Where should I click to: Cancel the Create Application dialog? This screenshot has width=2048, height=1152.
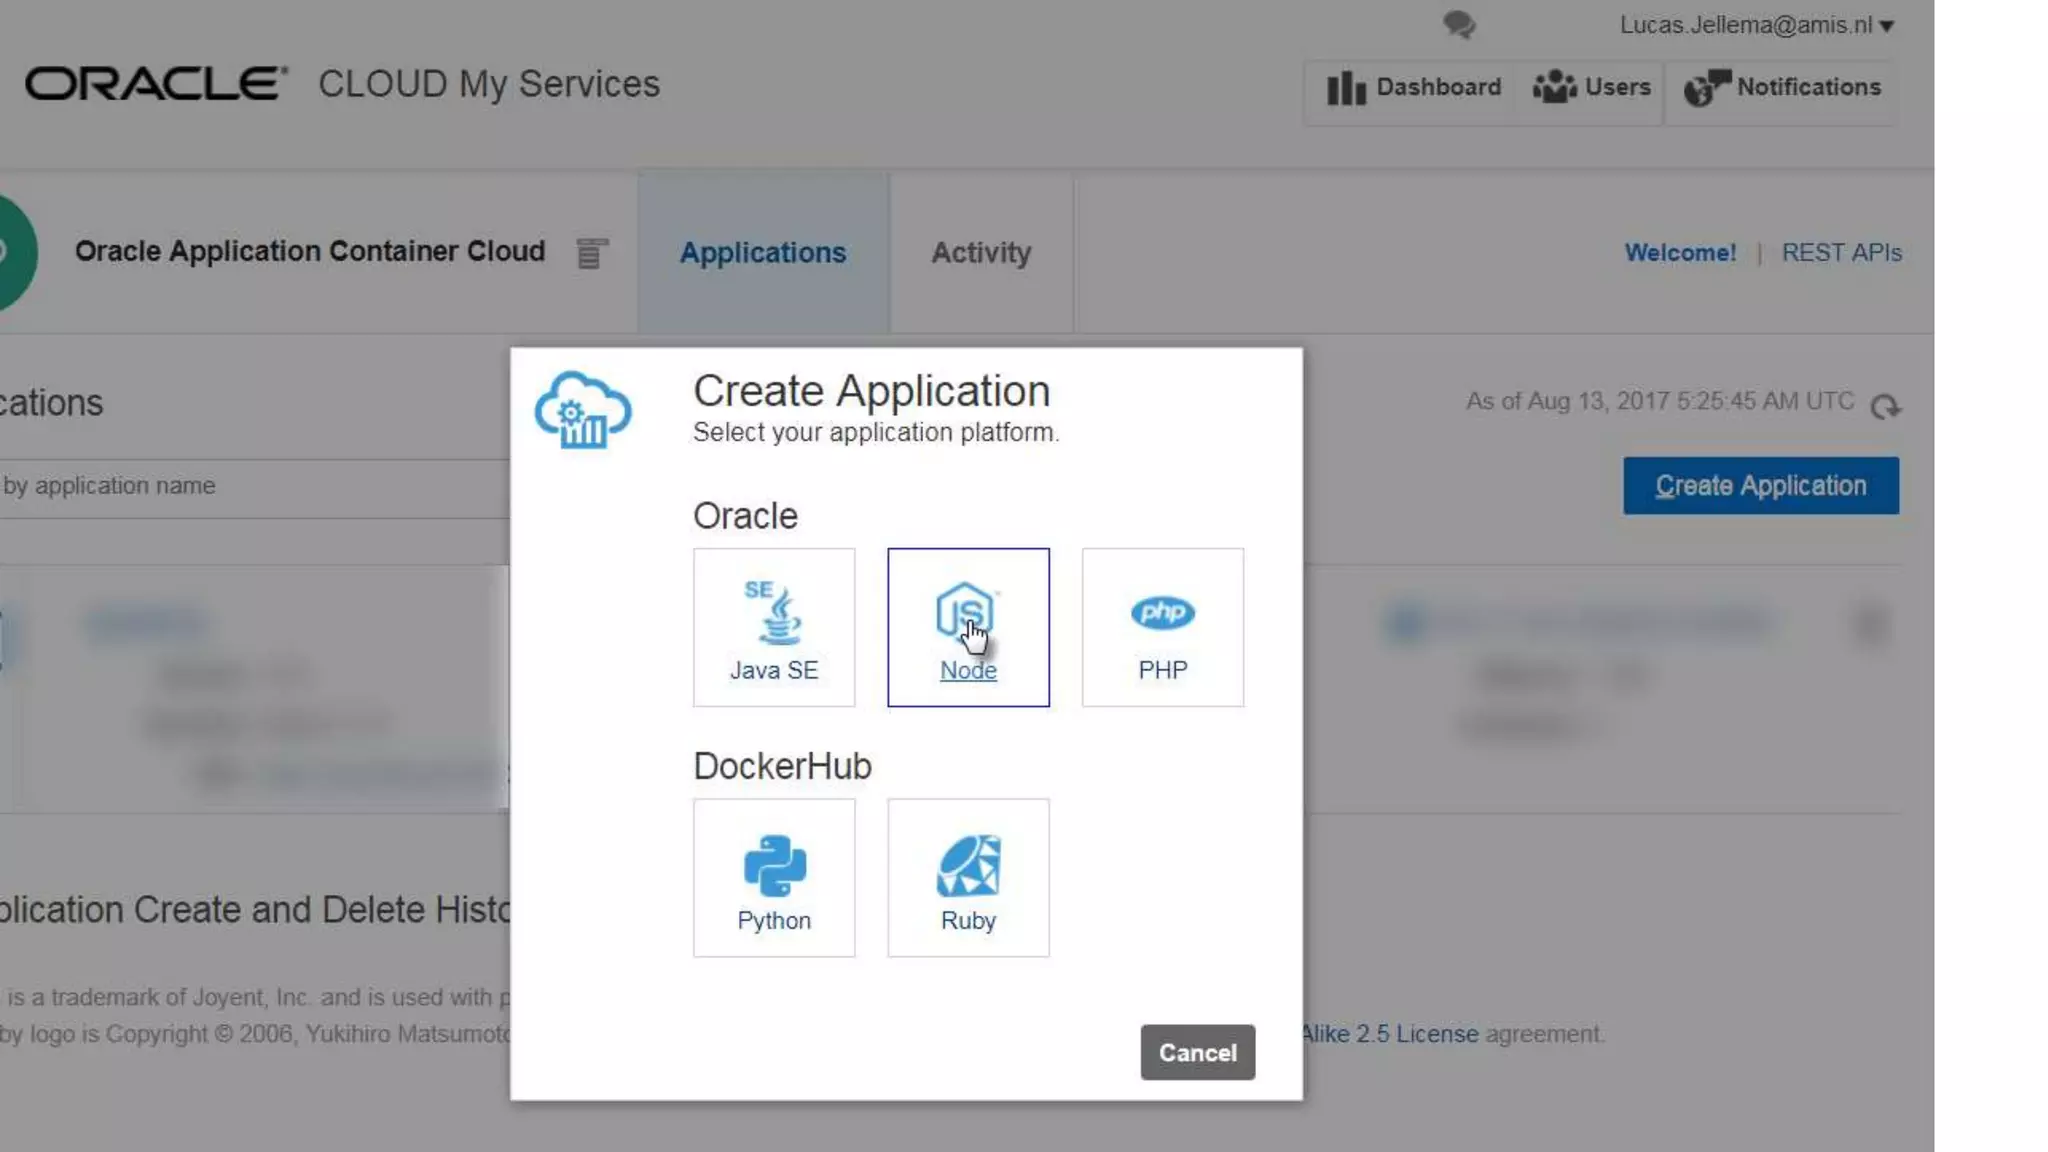click(x=1196, y=1052)
